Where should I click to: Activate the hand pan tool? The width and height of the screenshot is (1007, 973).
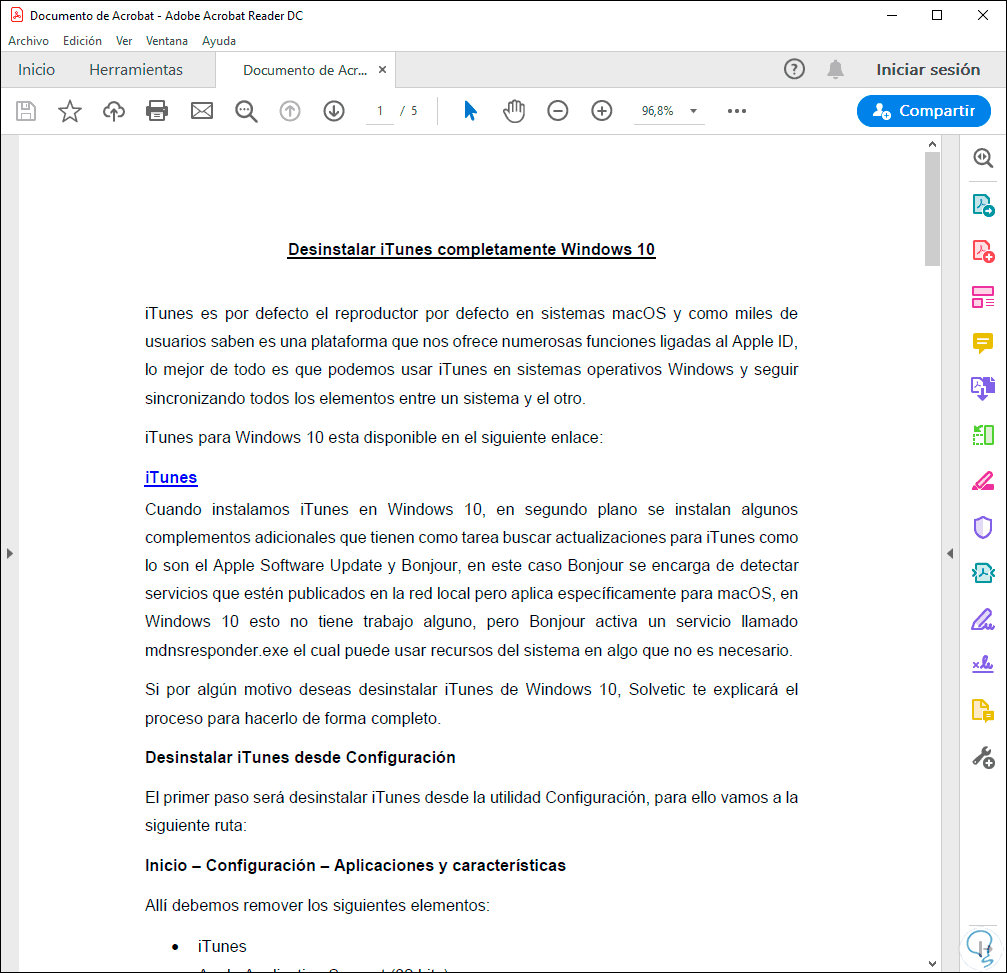(x=514, y=111)
